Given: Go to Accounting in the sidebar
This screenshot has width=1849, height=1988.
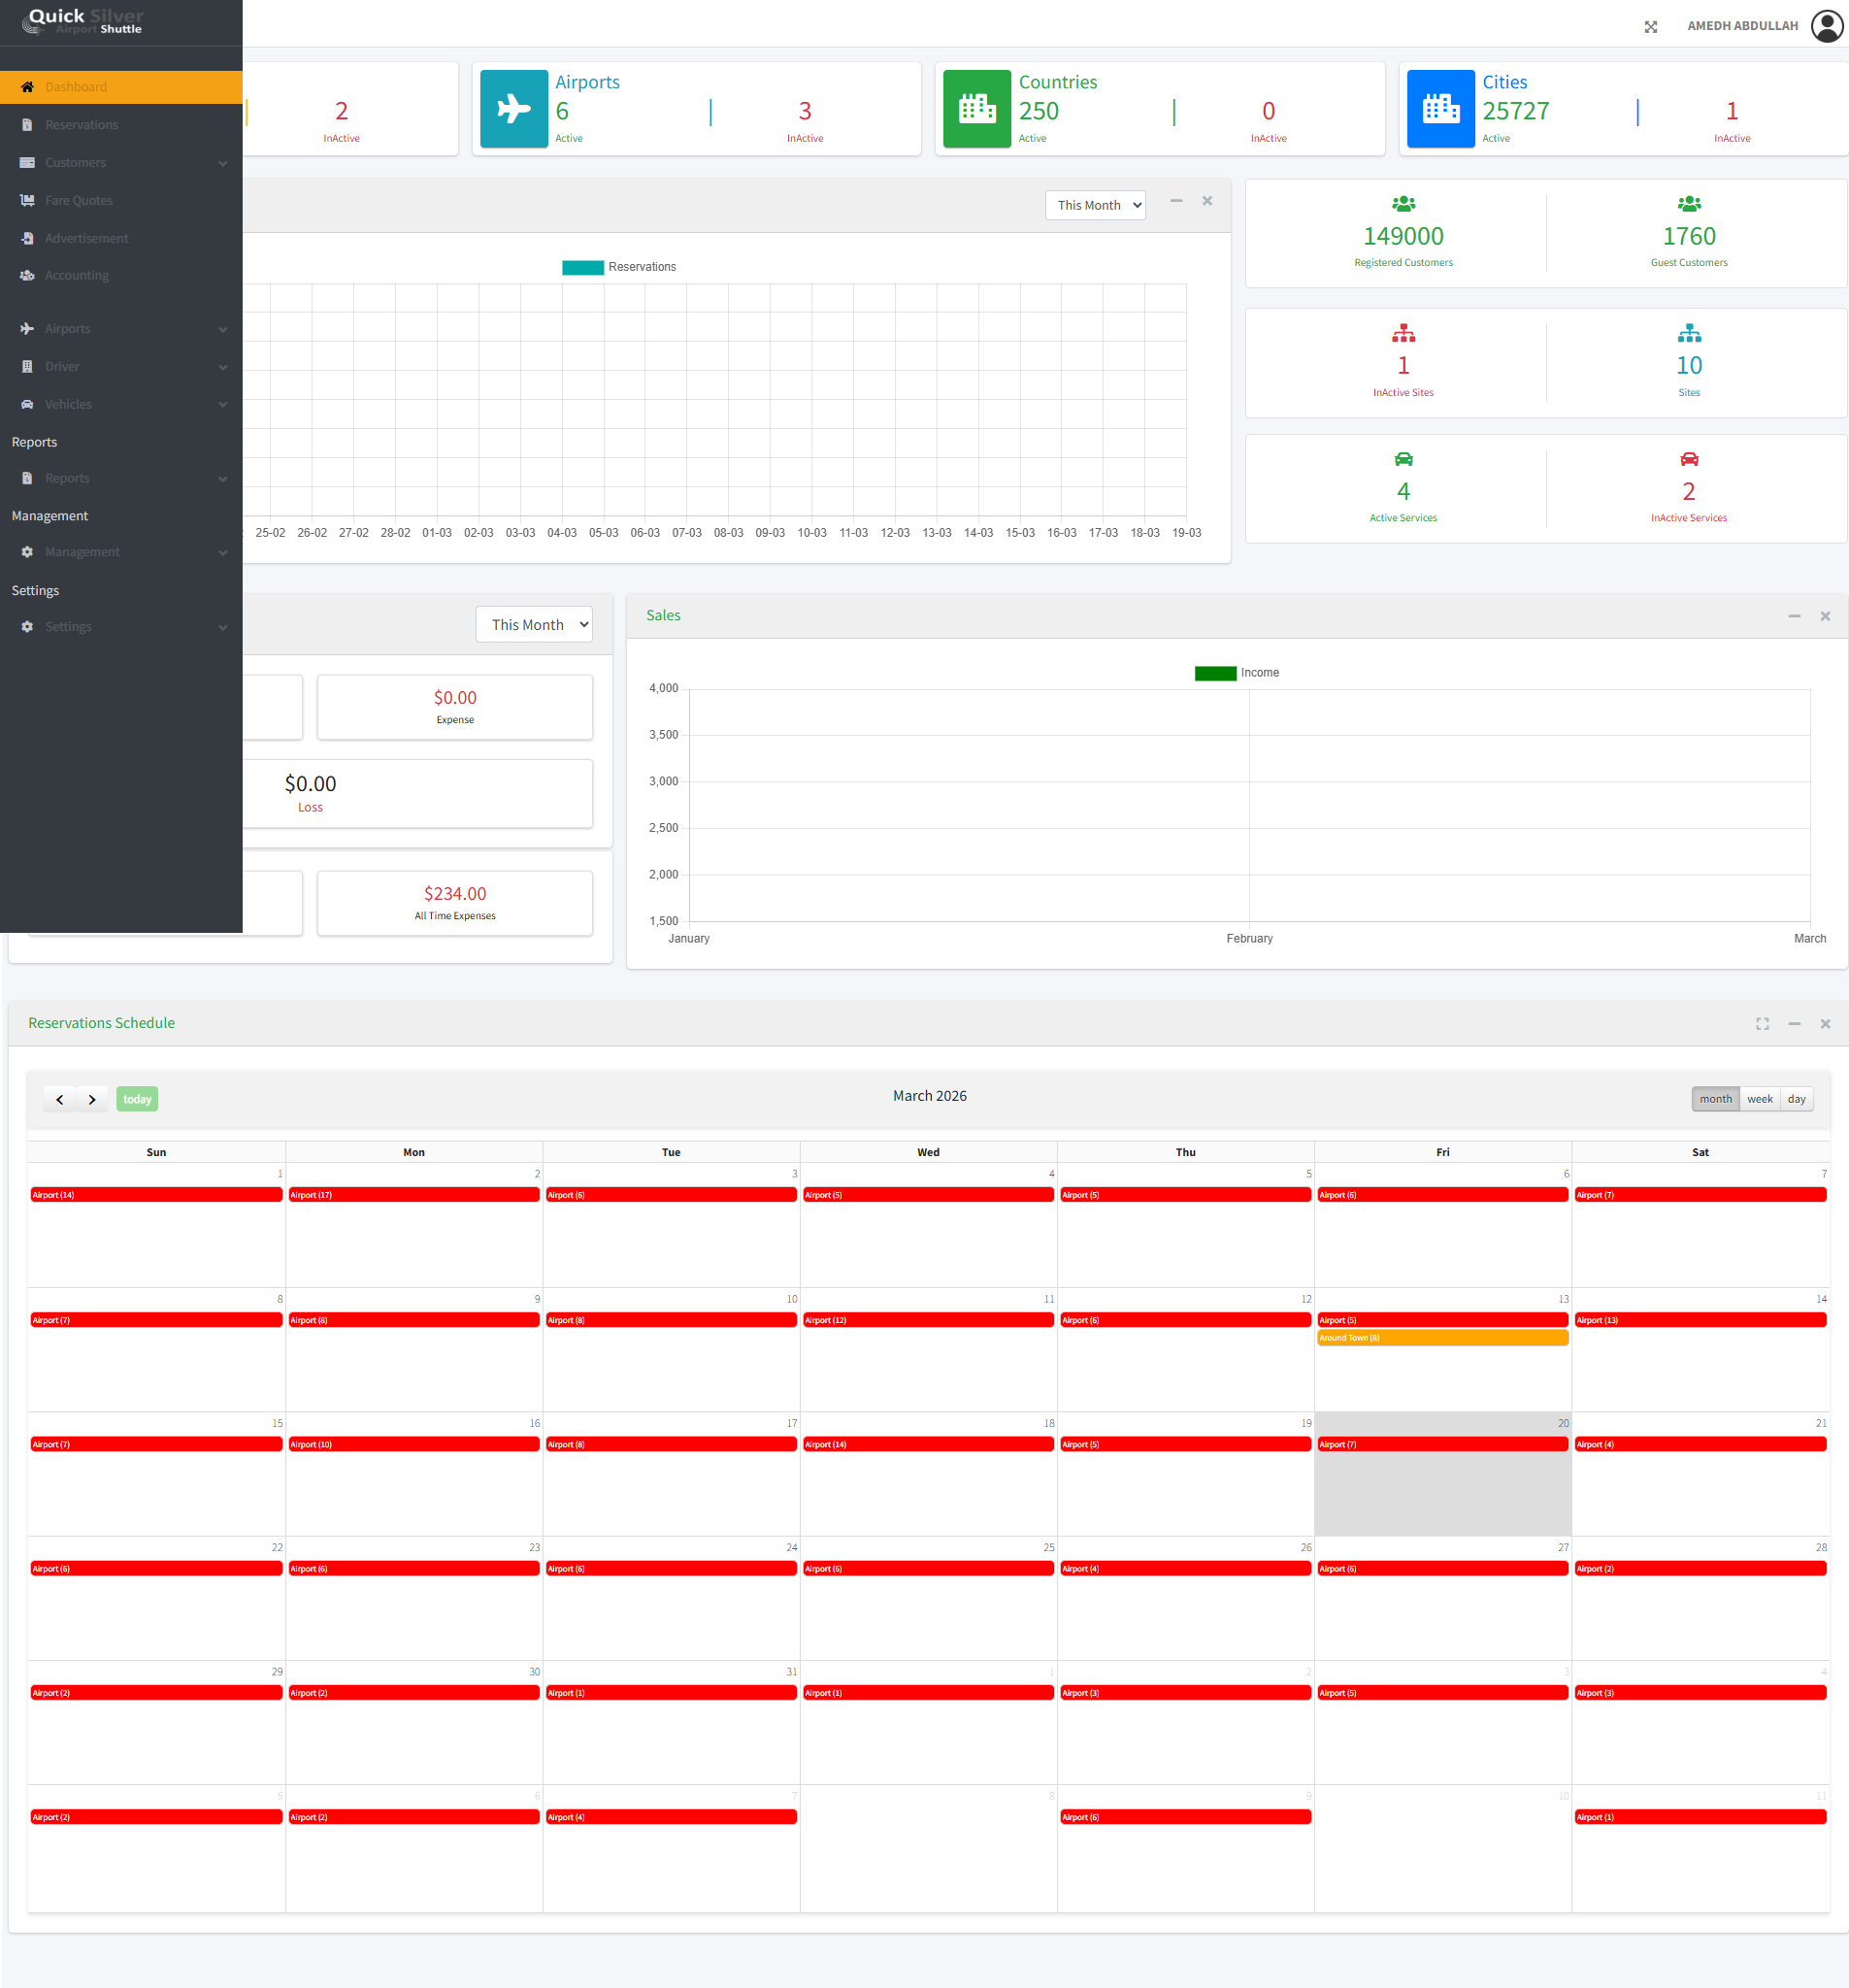Looking at the screenshot, I should coord(77,275).
